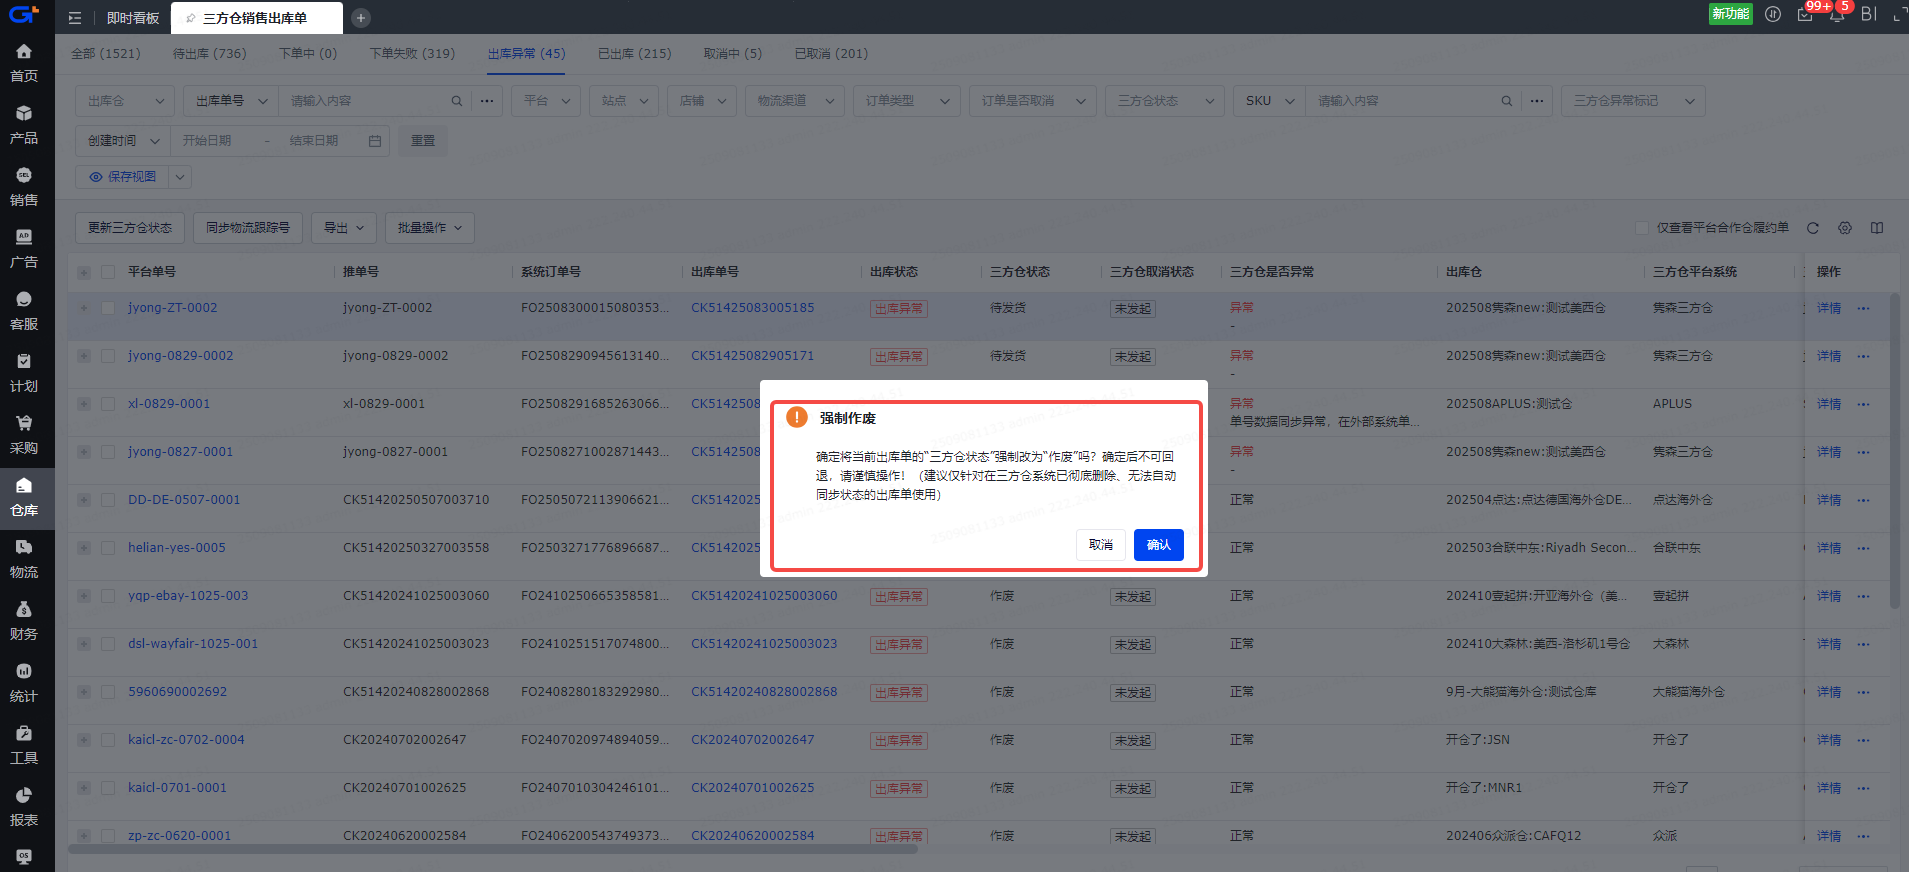Open the 物流渠道 filter dropdown
Image resolution: width=1909 pixels, height=872 pixels.
click(795, 101)
